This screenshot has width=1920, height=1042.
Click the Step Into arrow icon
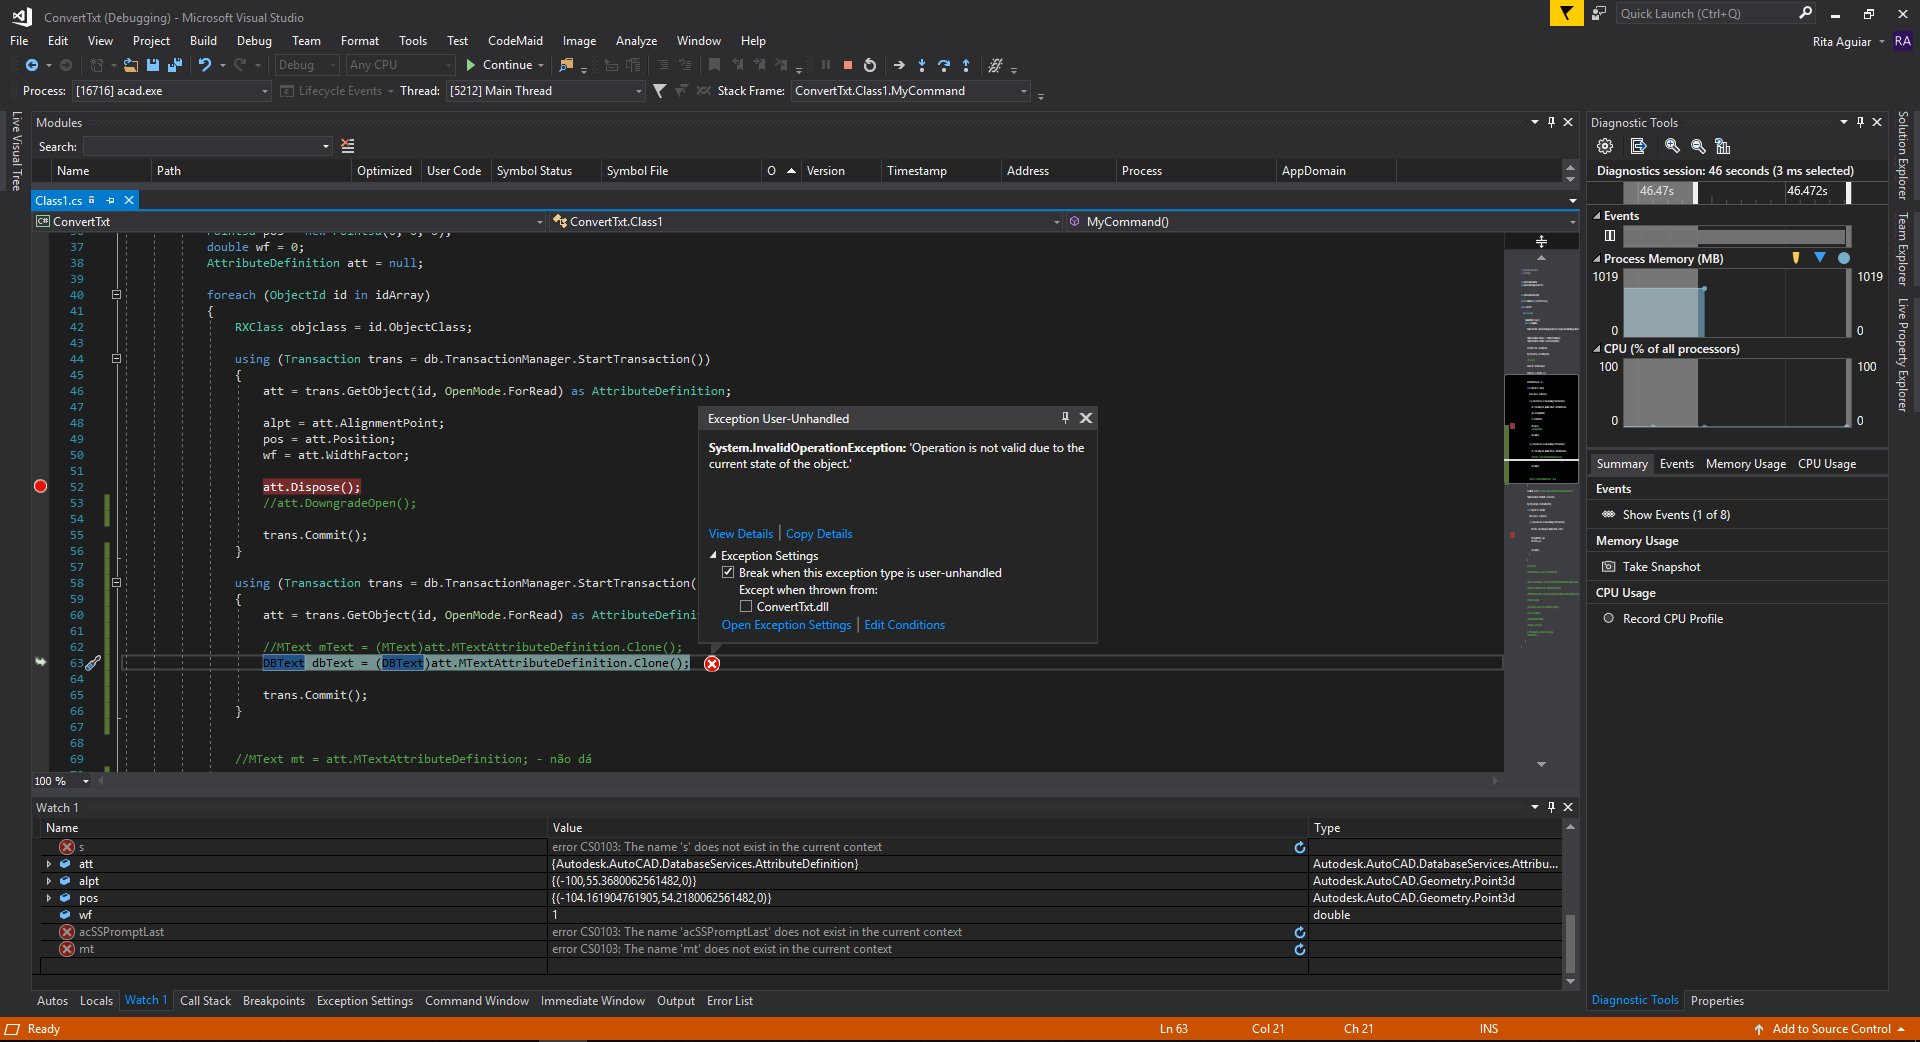[921, 65]
